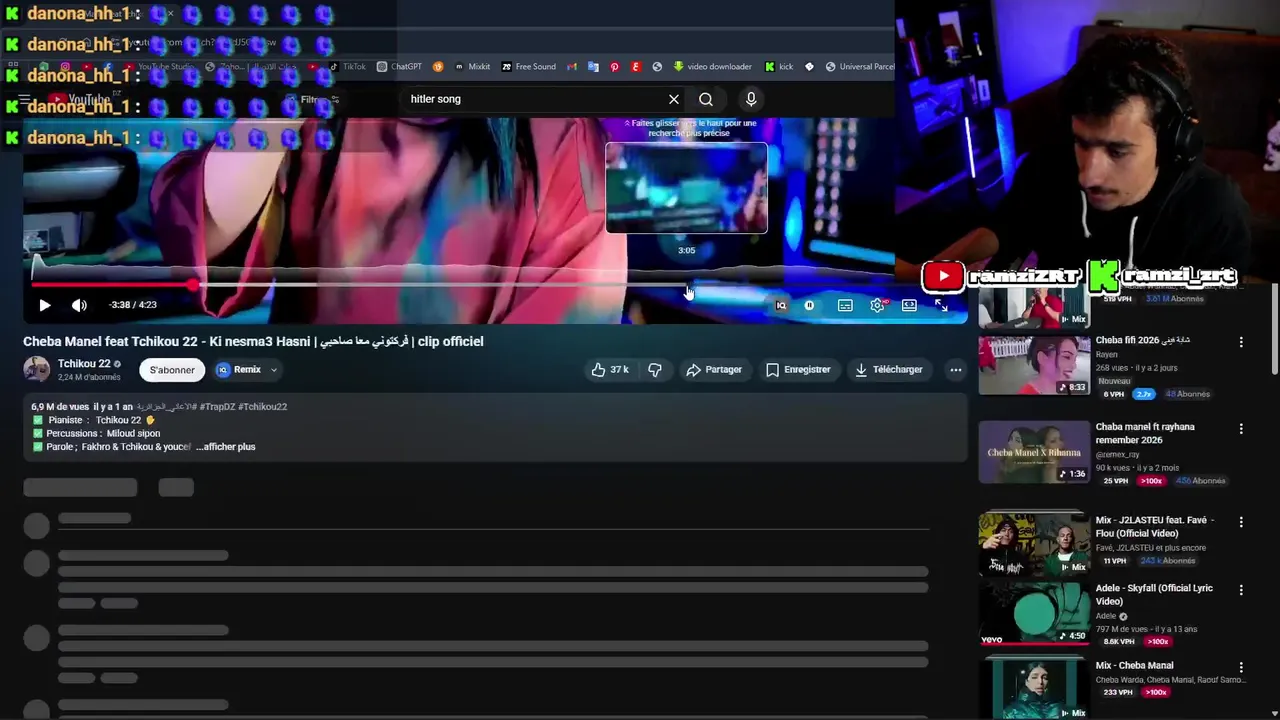
Task: Click the -3:38 / 4:23 time display
Action: 133,305
